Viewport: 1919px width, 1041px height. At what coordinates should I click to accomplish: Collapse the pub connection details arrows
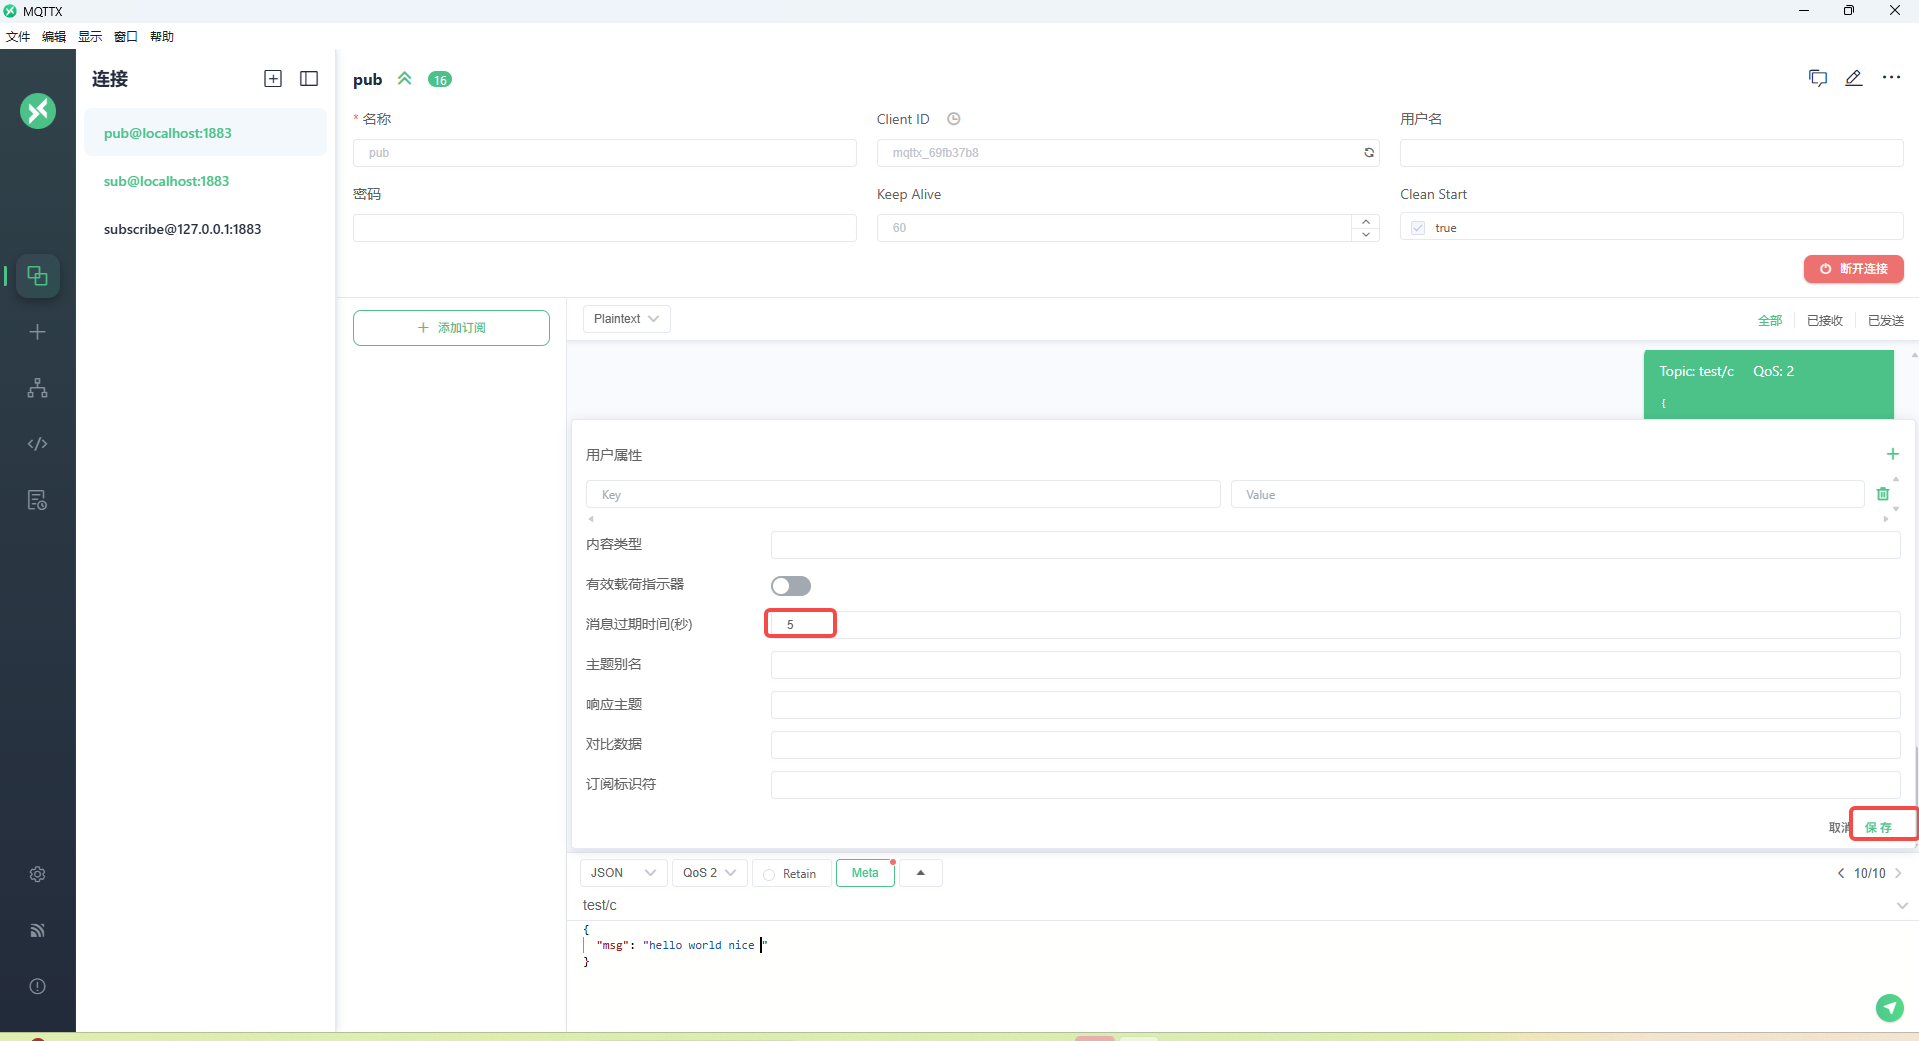click(405, 79)
